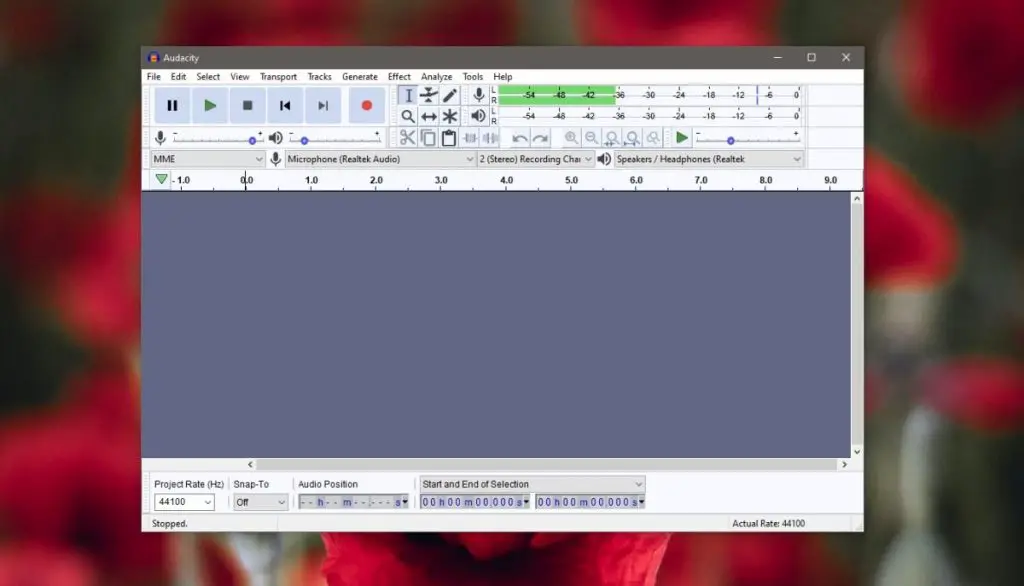
Task: Select the Time Shift tool
Action: point(429,116)
